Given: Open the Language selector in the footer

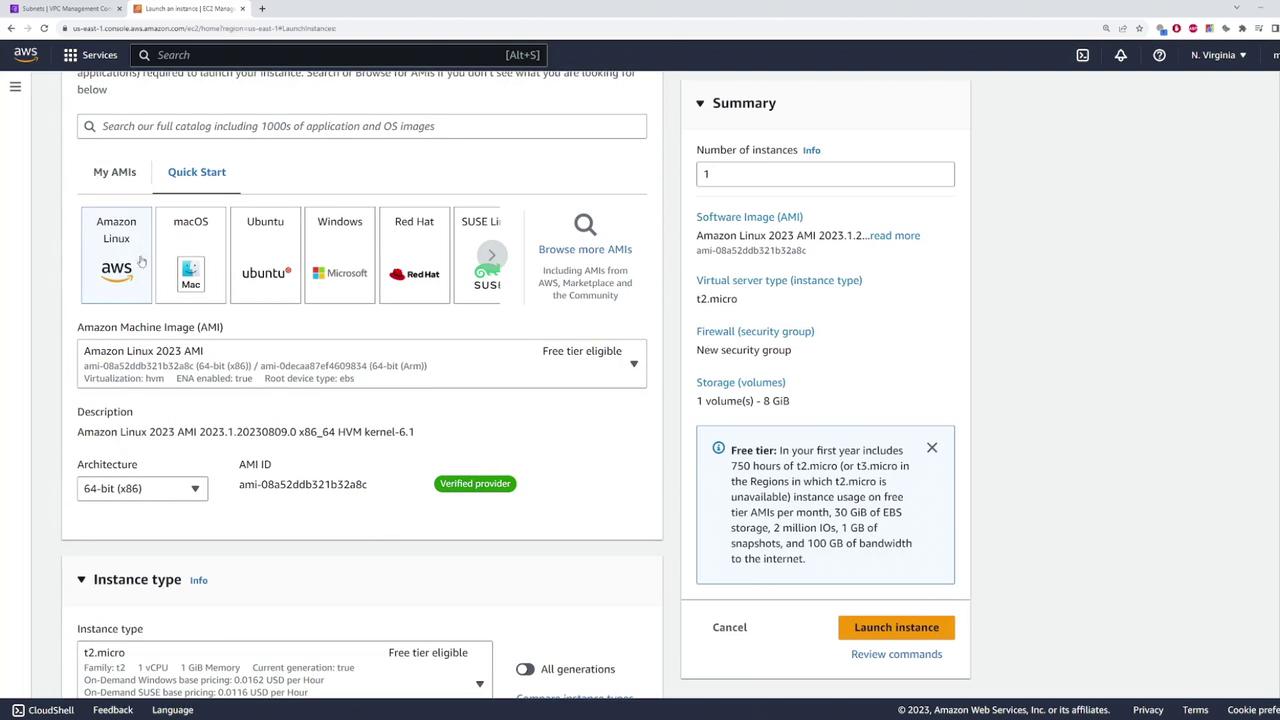Looking at the screenshot, I should click(x=172, y=710).
